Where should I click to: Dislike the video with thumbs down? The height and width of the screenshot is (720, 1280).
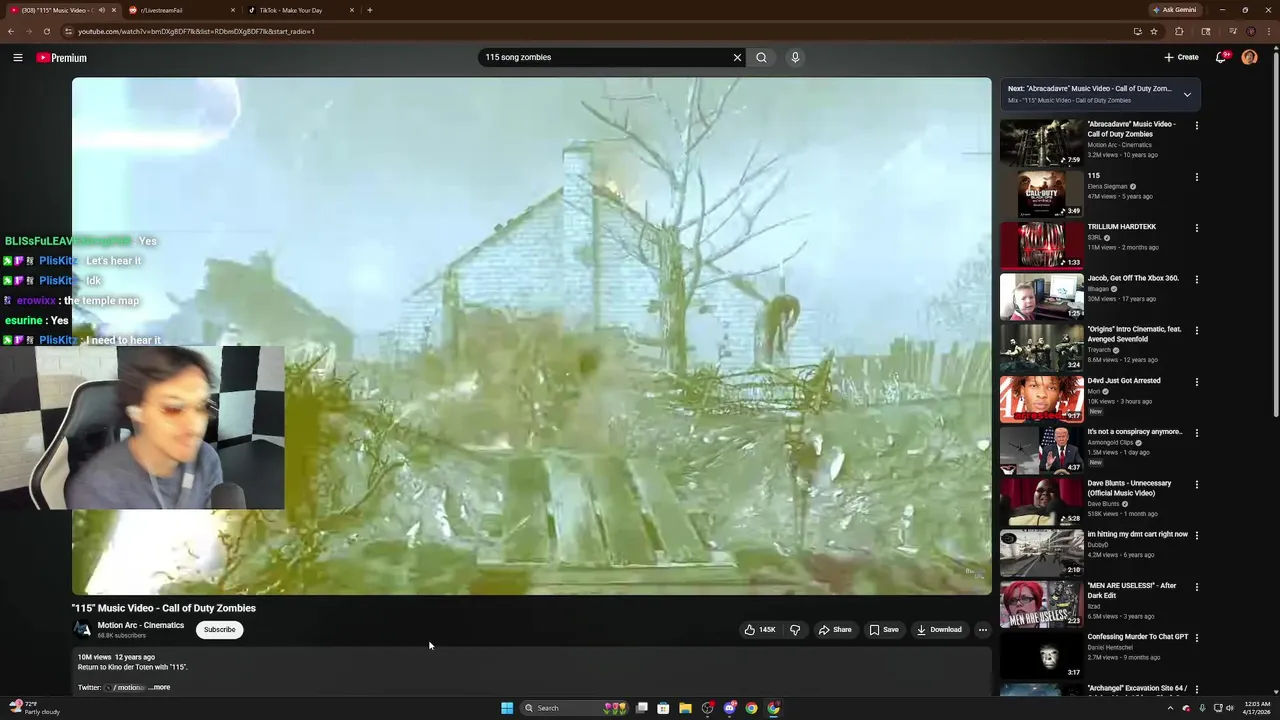click(795, 630)
